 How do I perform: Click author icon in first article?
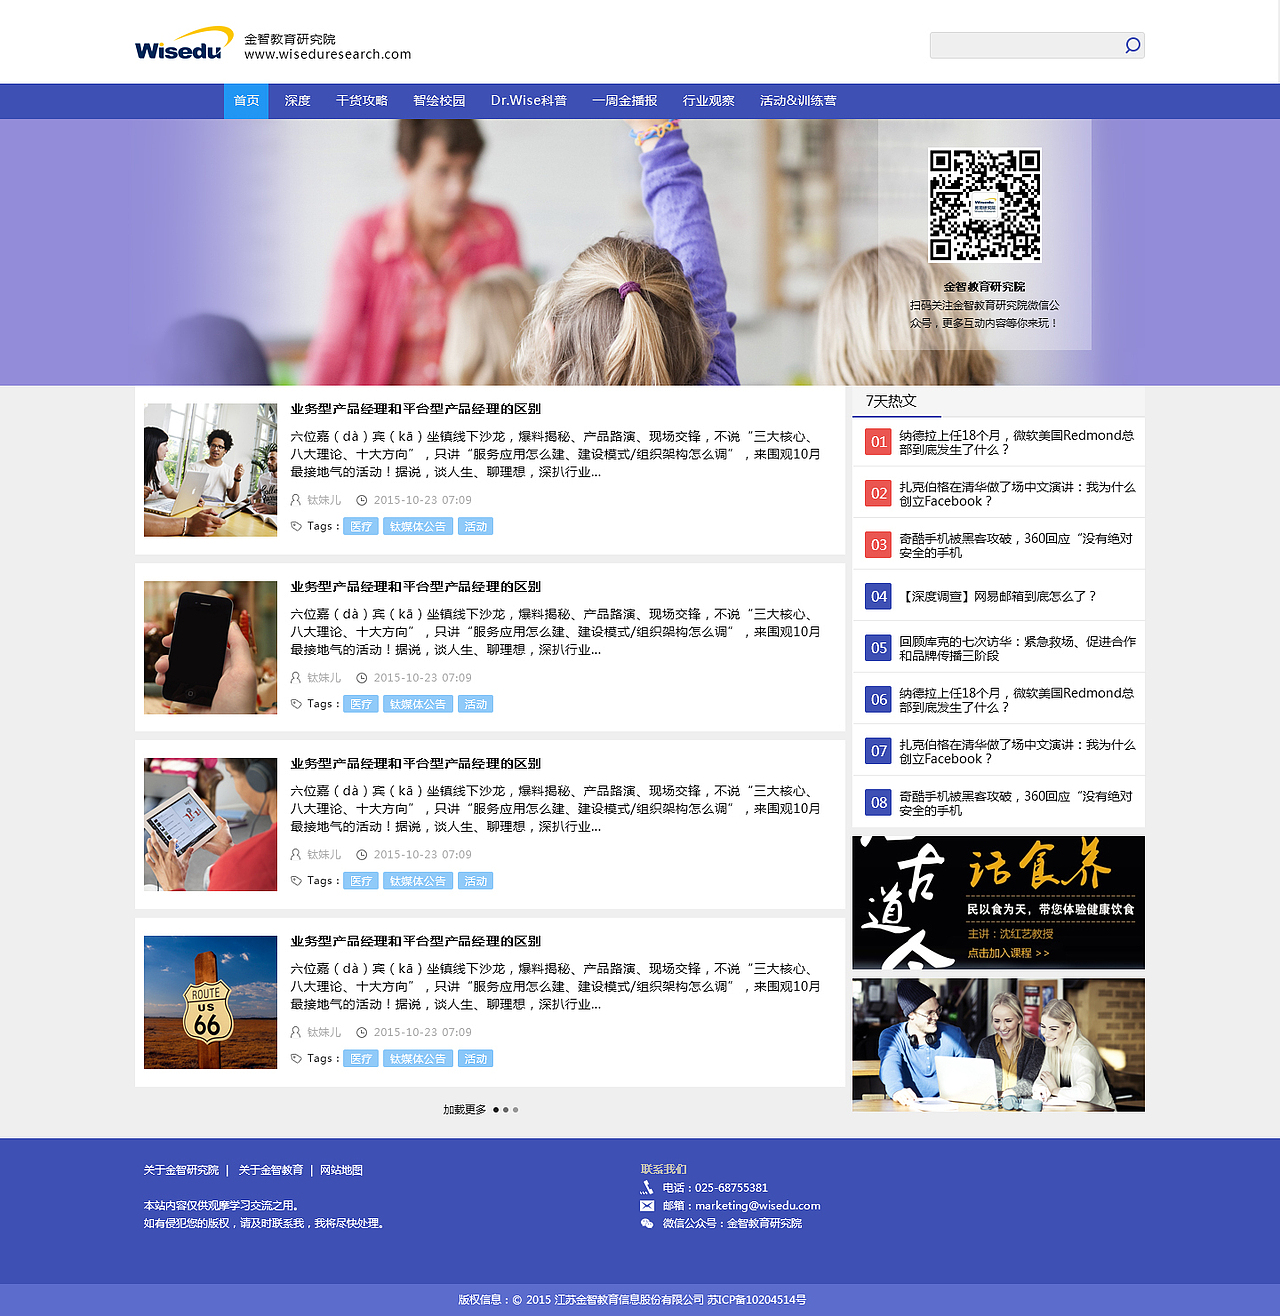pyautogui.click(x=295, y=500)
